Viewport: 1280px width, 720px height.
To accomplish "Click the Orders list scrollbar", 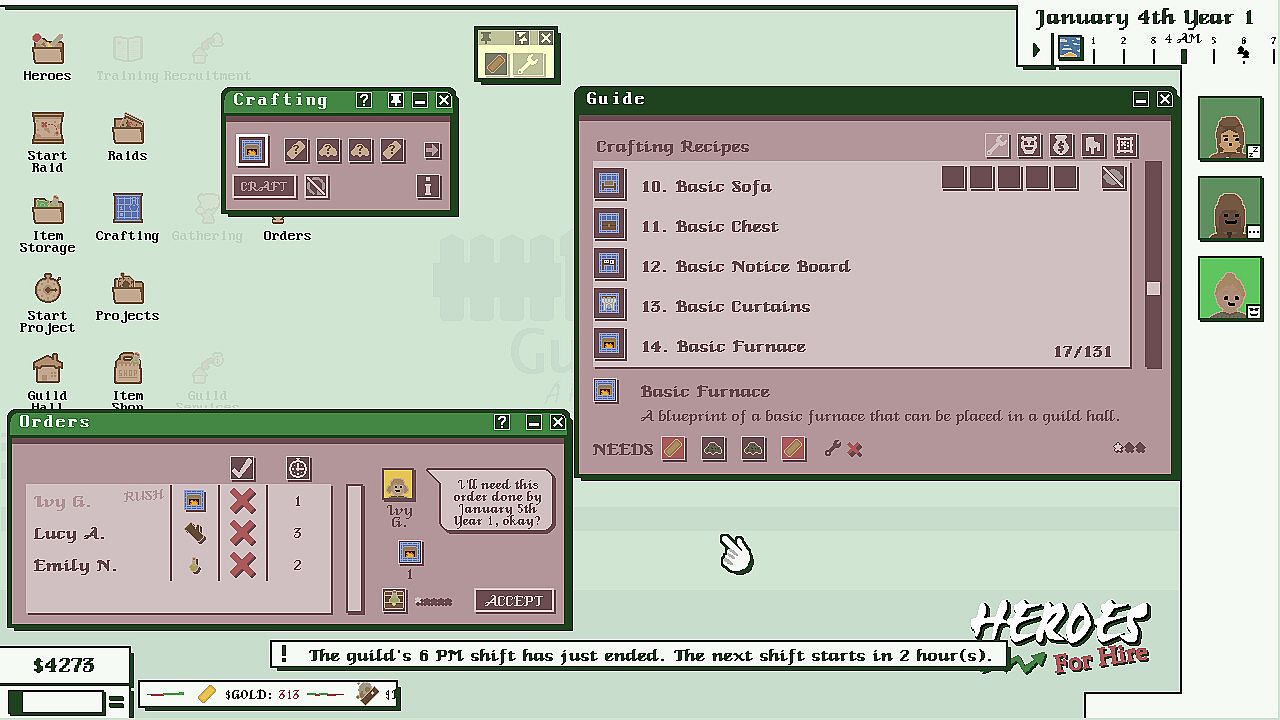I will click(355, 548).
